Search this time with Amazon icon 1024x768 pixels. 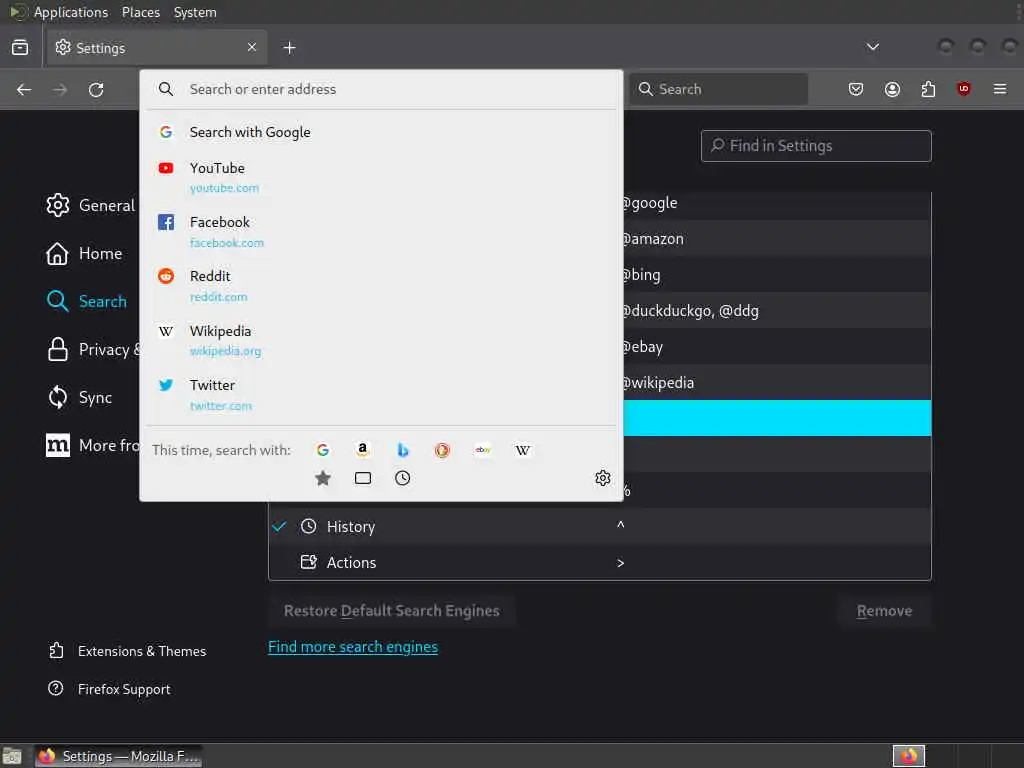(x=362, y=450)
